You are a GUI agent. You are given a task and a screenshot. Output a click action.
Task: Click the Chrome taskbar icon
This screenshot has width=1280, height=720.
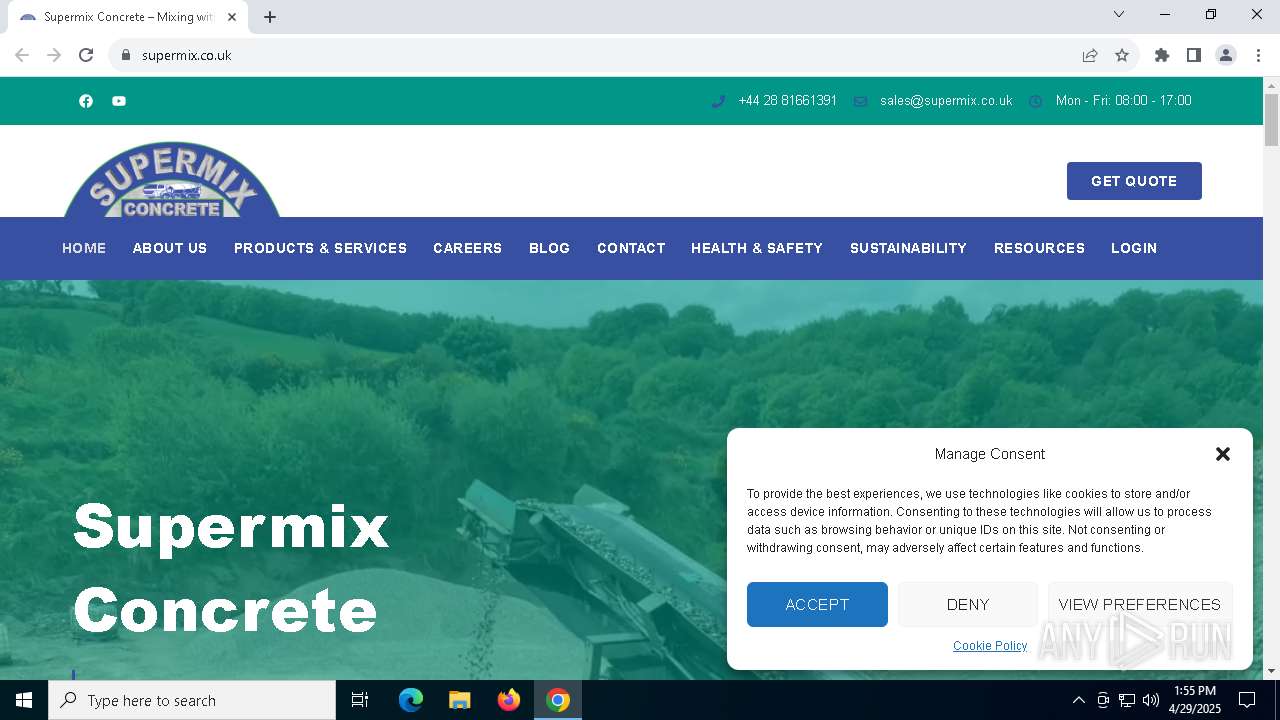[558, 700]
